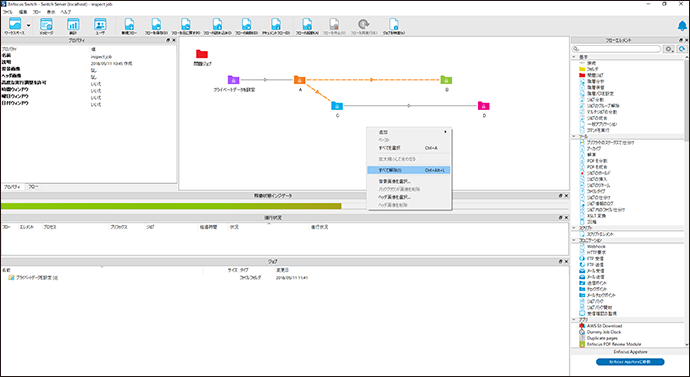Open Workspace dropdown arrow in toolbar
Viewport: 690px width, 377px height.
pyautogui.click(x=29, y=26)
